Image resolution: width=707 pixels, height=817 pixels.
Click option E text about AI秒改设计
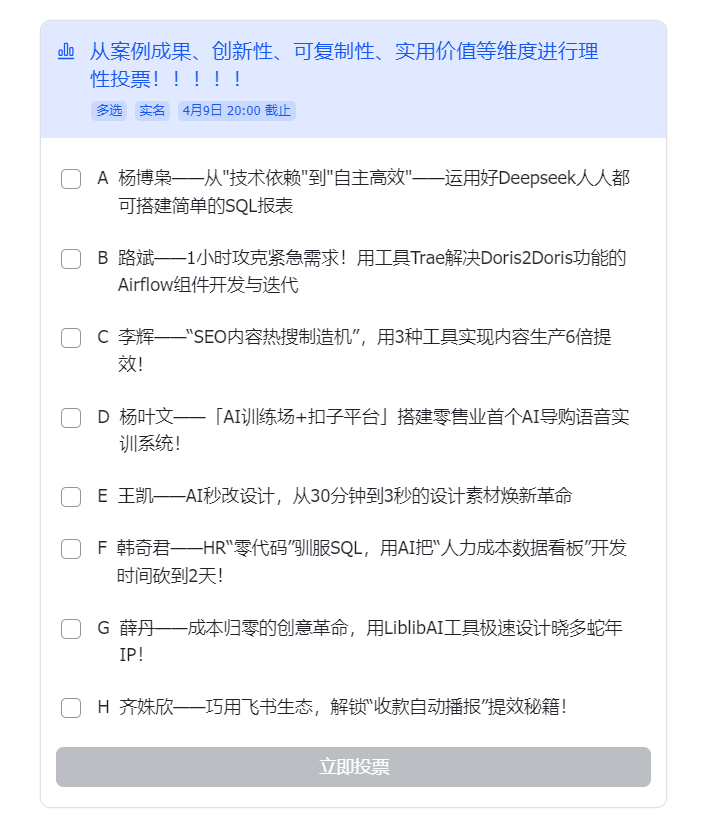345,496
